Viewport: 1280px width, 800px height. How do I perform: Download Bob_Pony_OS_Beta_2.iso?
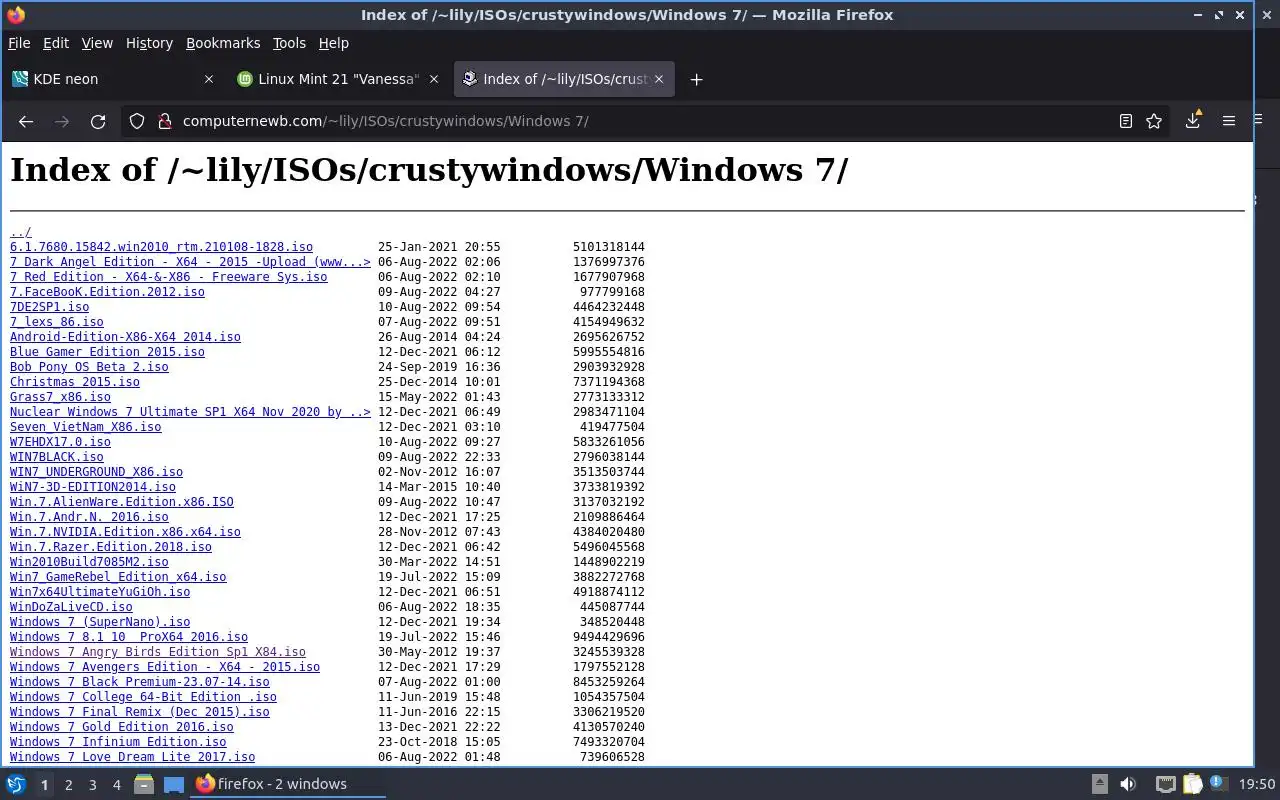coord(89,367)
